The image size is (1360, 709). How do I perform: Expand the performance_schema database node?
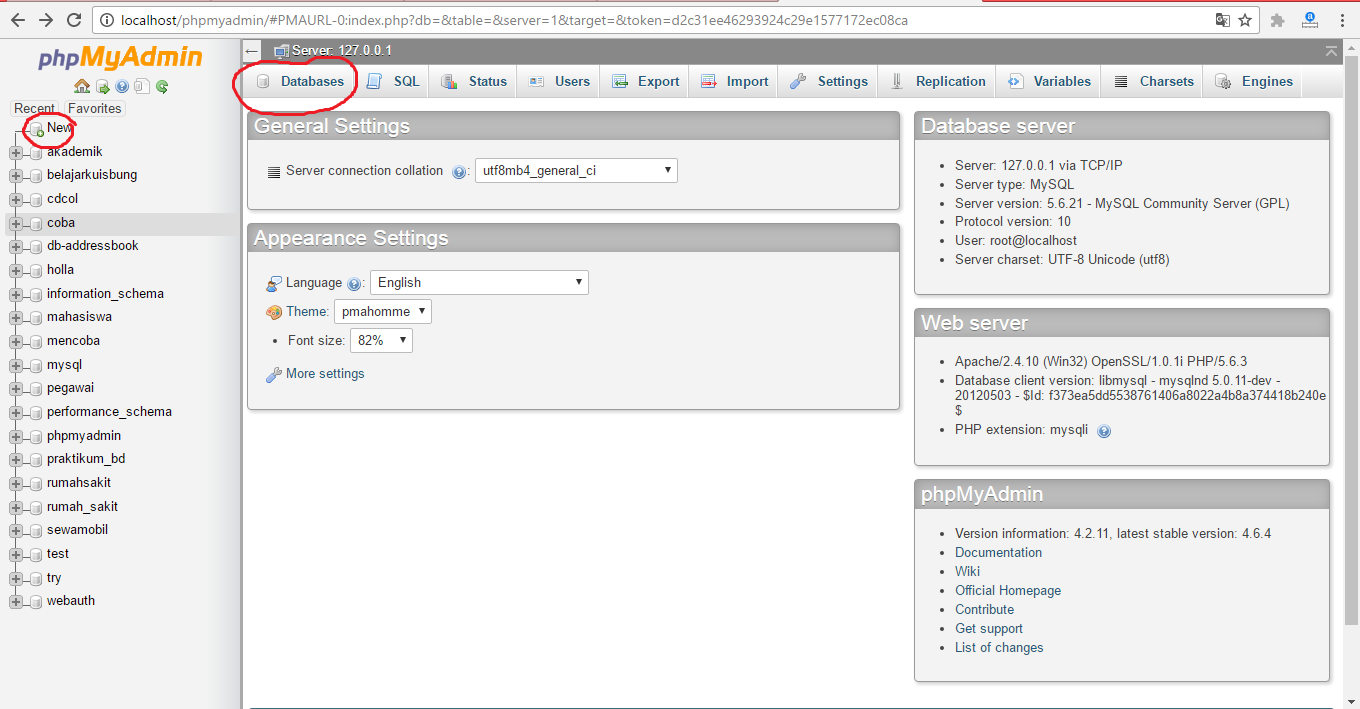click(15, 412)
